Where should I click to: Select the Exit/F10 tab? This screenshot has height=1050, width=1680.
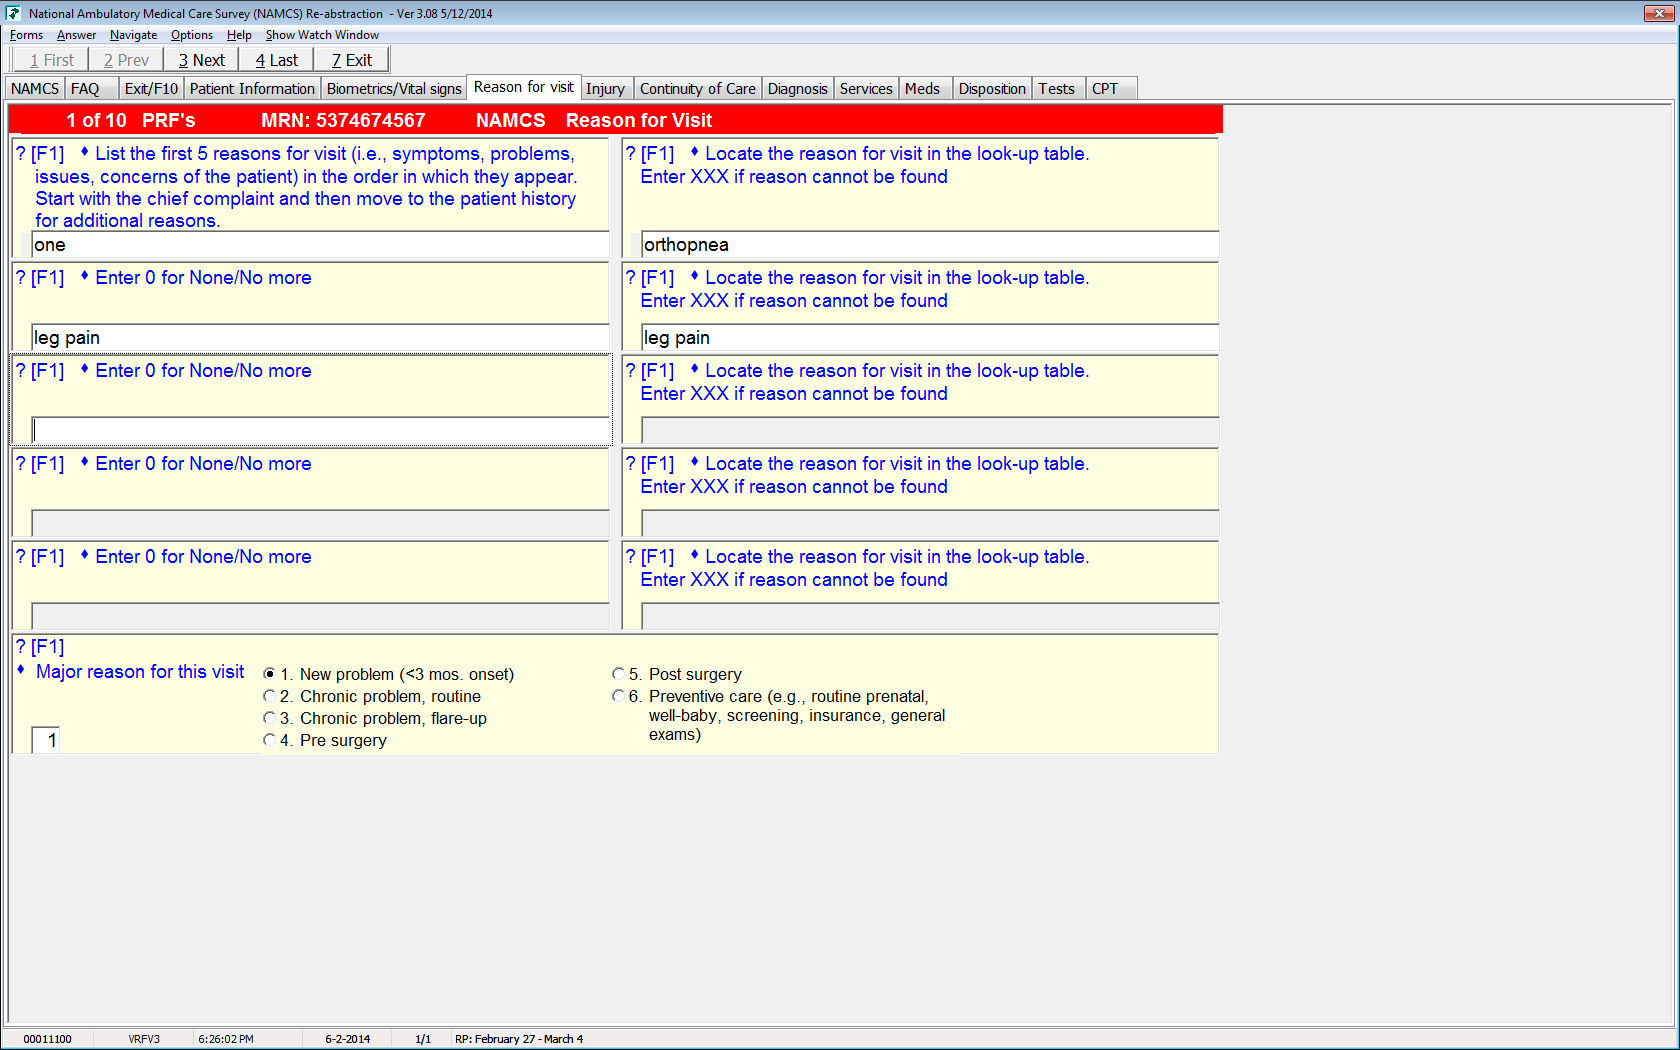pos(151,89)
